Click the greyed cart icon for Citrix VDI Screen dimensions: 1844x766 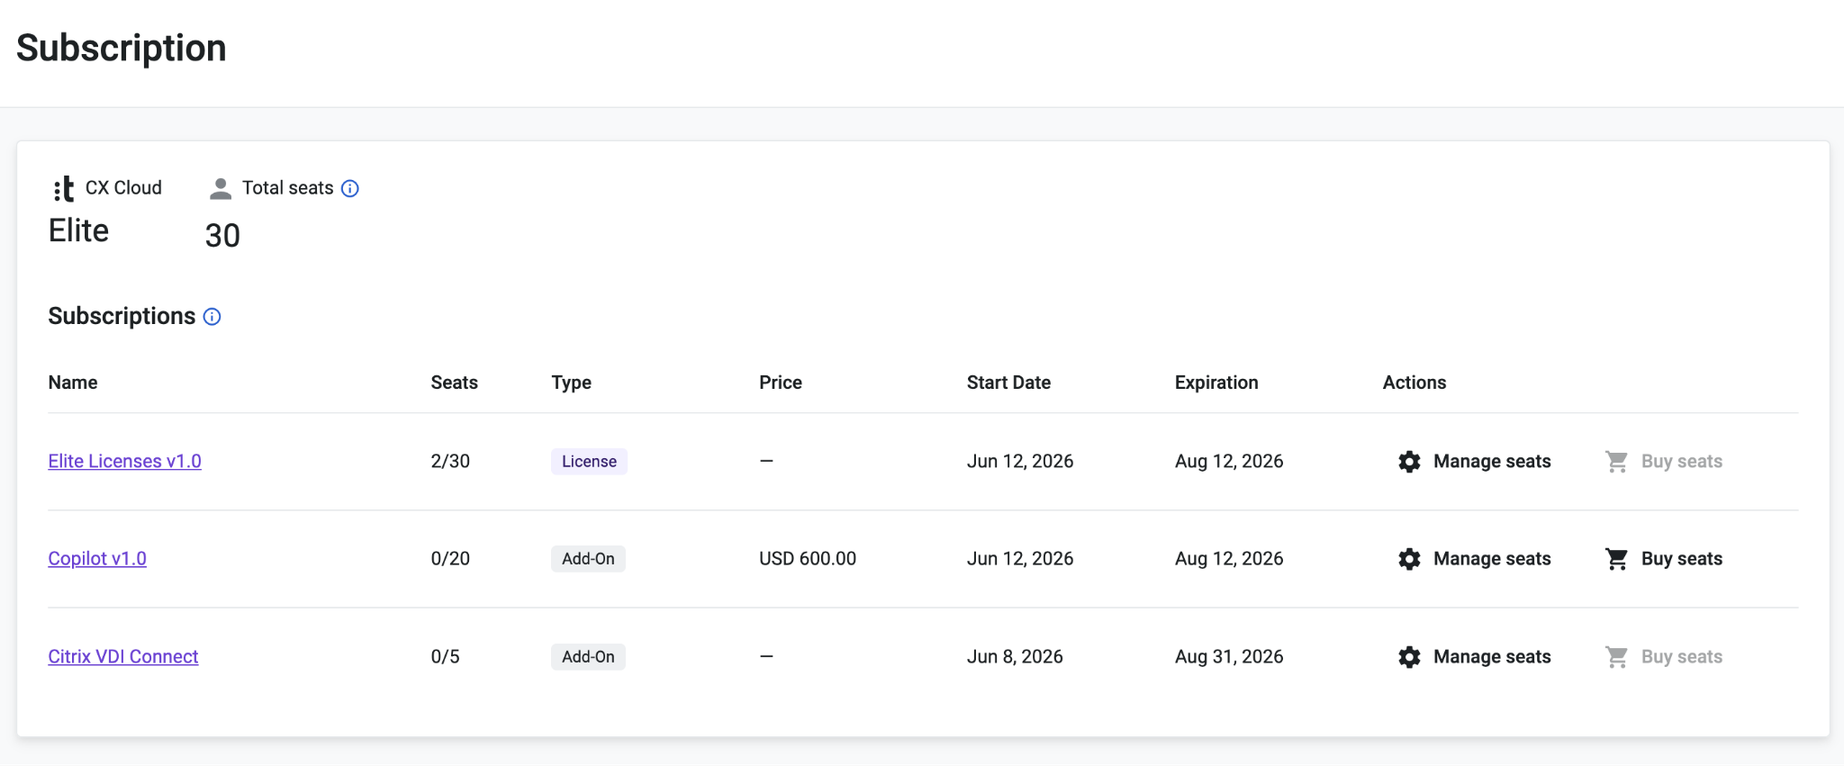(x=1616, y=657)
